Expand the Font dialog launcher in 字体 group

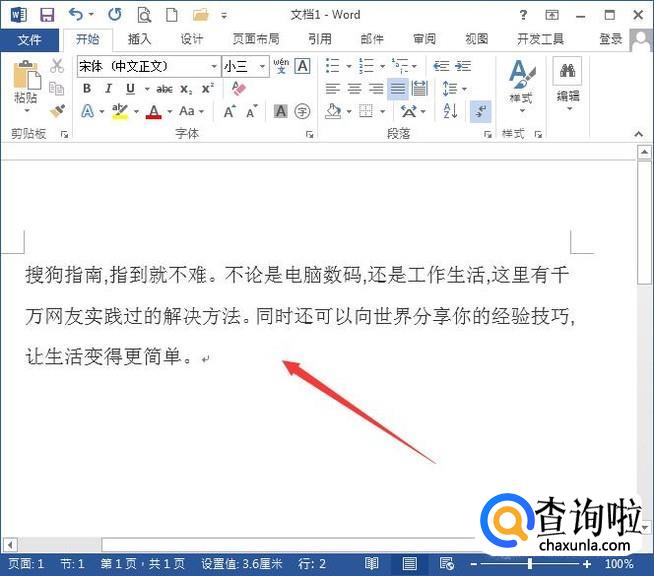310,133
